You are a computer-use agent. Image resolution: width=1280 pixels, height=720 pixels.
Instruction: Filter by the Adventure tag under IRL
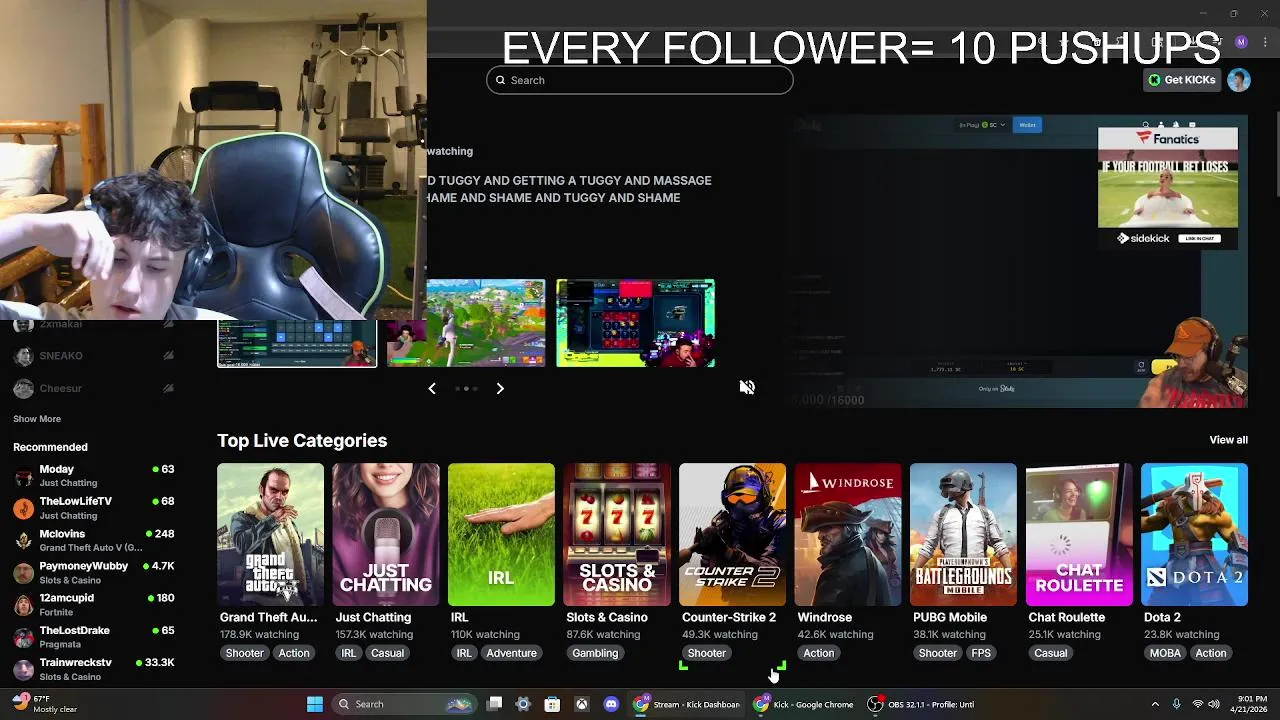pos(511,653)
